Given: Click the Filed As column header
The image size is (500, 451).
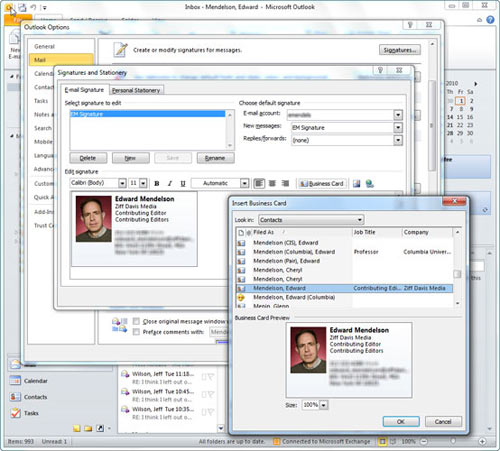Looking at the screenshot, I should pyautogui.click(x=302, y=232).
